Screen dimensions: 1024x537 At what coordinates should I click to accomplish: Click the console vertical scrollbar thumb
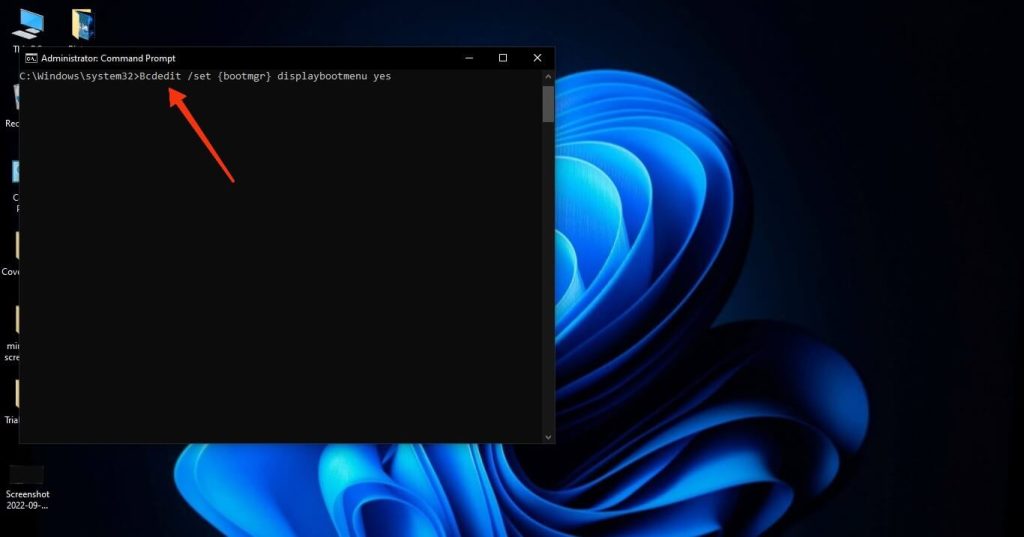click(x=548, y=104)
